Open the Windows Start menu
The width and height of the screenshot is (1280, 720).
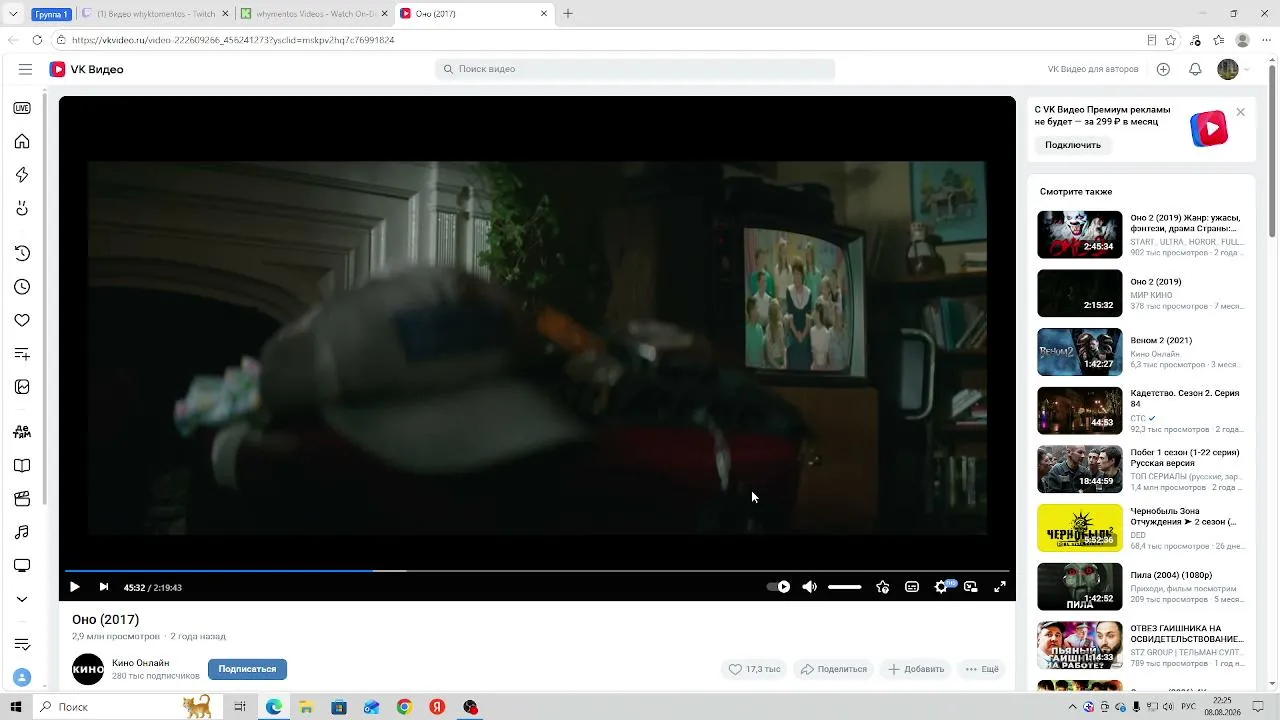coord(15,707)
